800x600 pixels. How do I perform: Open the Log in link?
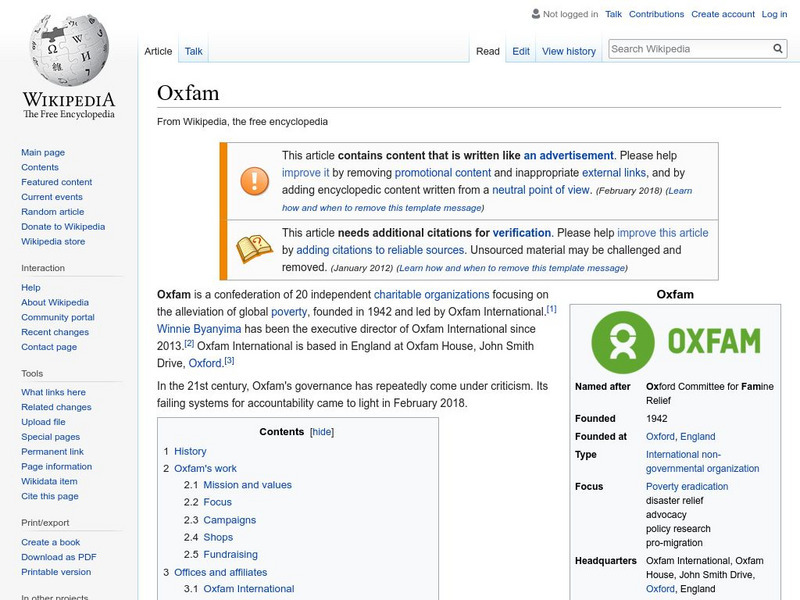[x=774, y=14]
